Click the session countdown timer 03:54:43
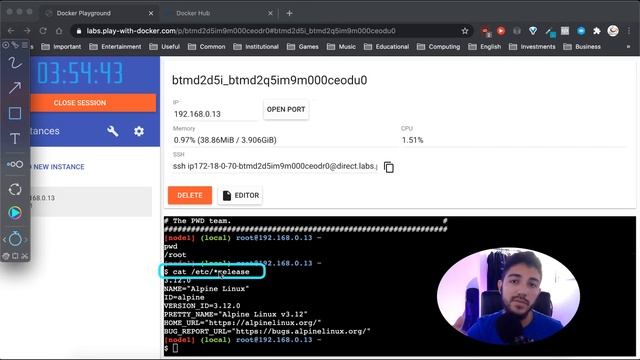The width and height of the screenshot is (640, 360). [80, 73]
